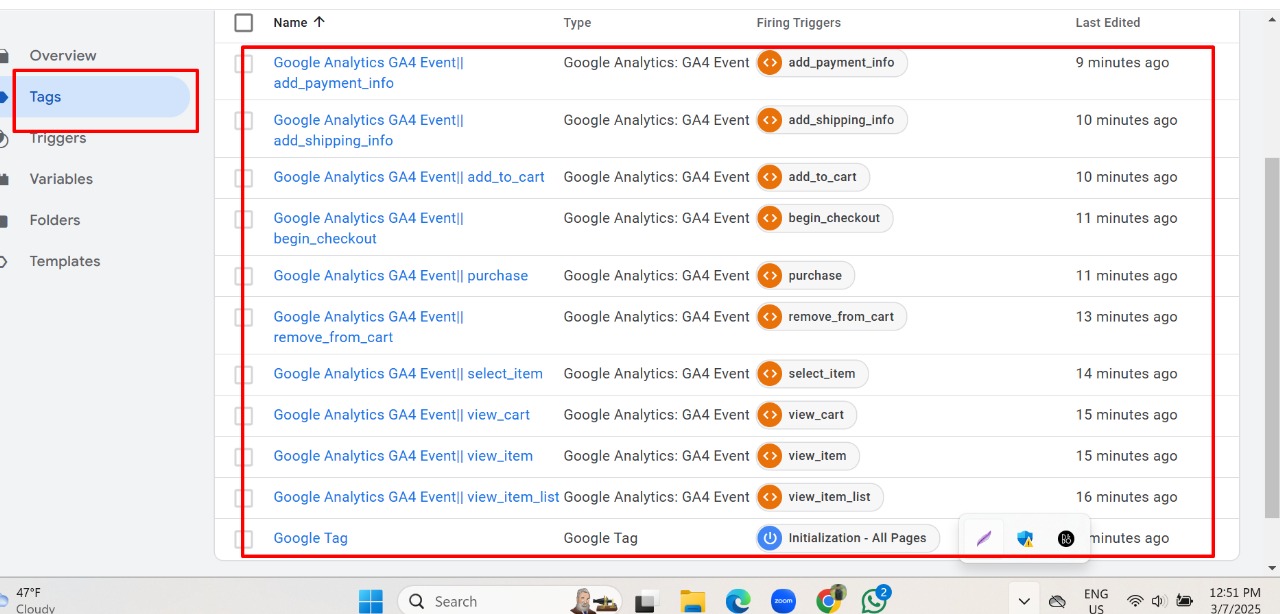Open the Google Tag link

(x=311, y=538)
